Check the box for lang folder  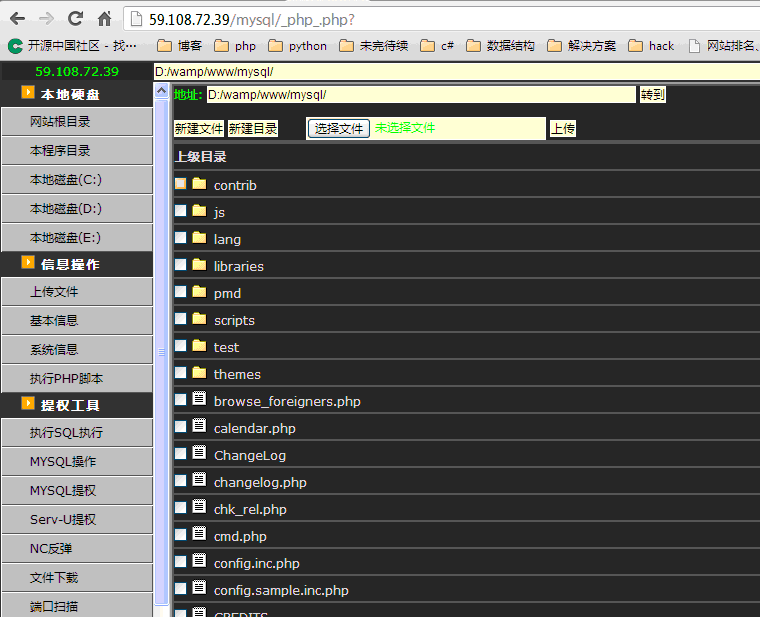181,237
